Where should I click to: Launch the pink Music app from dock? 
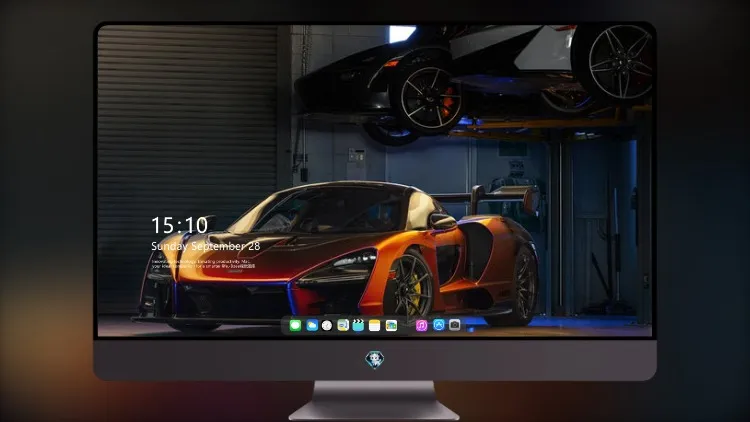click(421, 326)
